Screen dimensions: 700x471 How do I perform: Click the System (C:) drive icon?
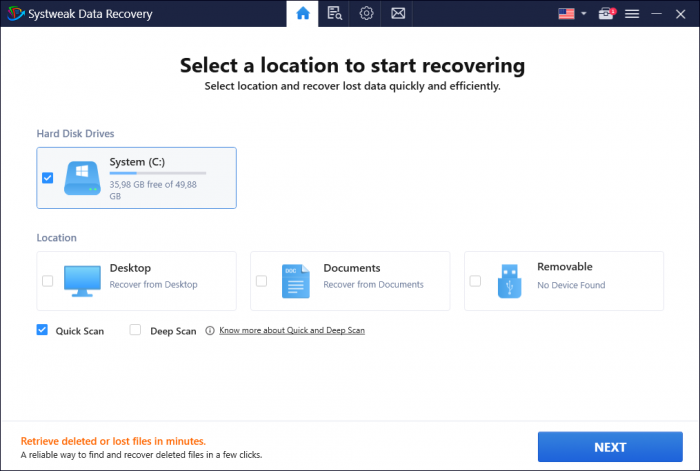(x=82, y=178)
